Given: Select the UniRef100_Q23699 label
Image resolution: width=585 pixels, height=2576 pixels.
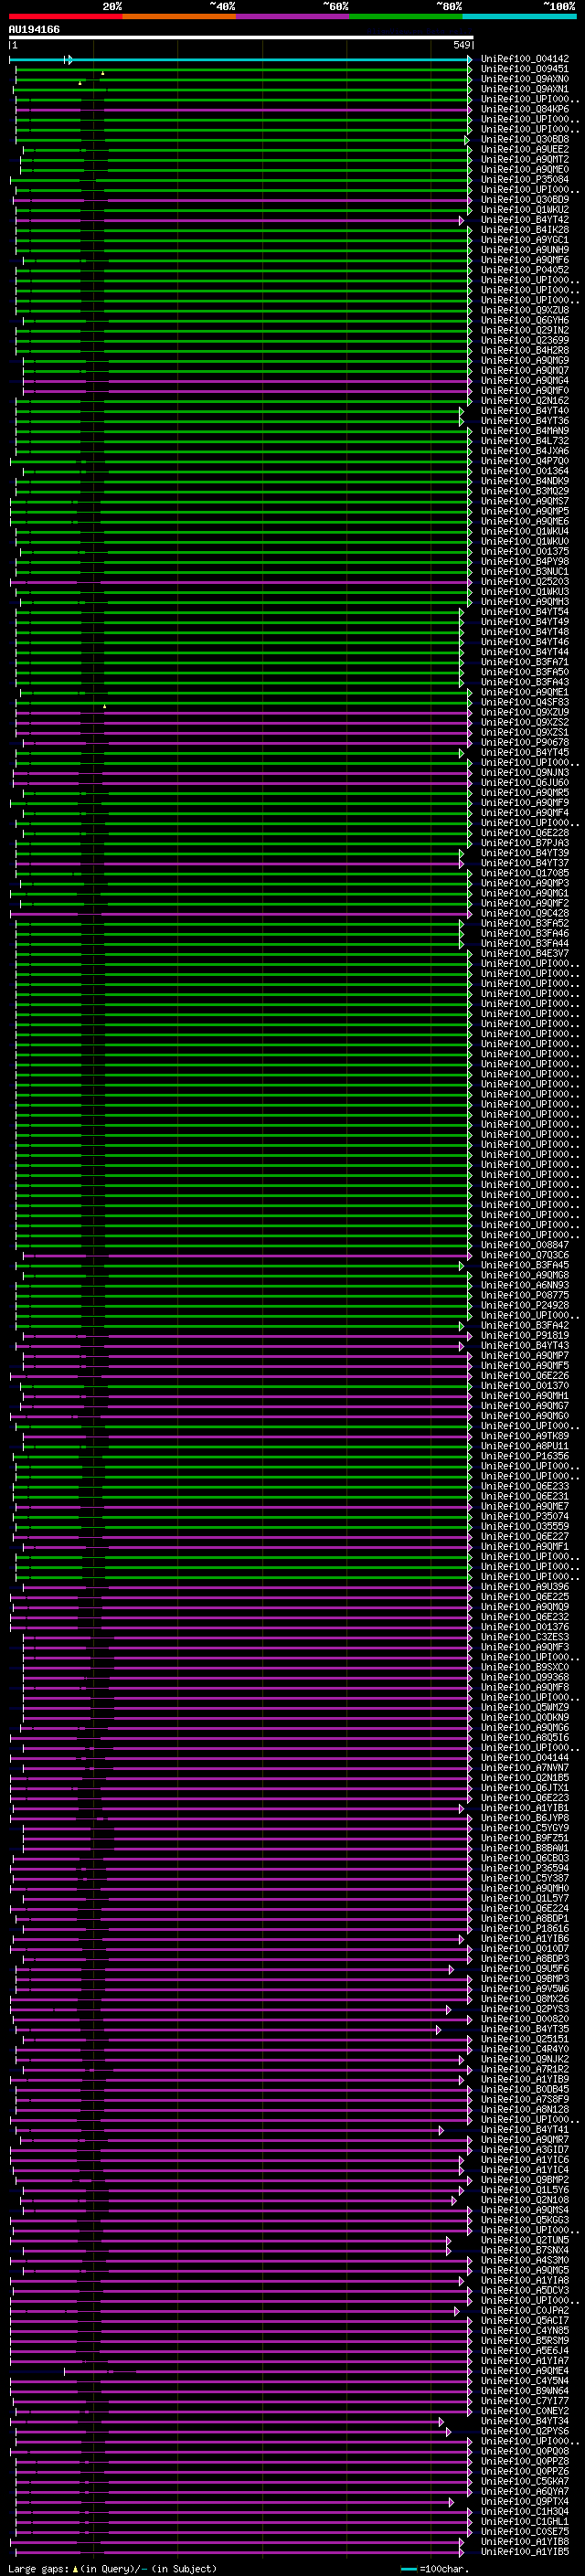Looking at the screenshot, I should click(x=525, y=340).
